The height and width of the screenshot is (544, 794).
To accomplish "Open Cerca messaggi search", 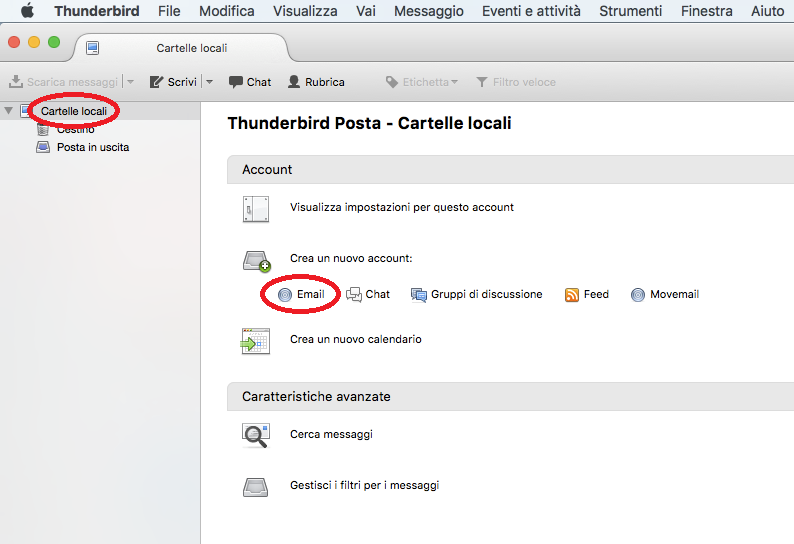I will [331, 434].
